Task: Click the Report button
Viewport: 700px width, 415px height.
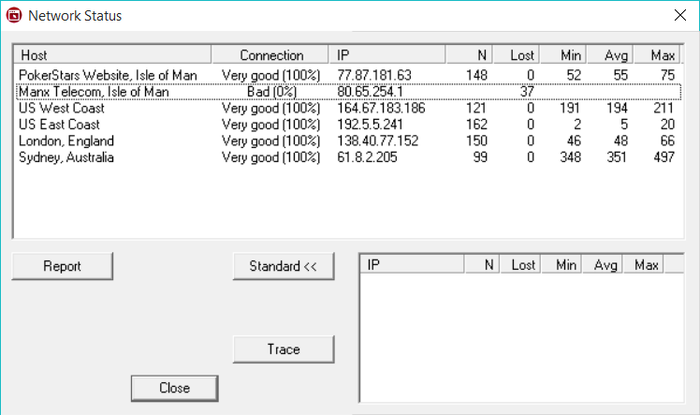Action: (62, 266)
